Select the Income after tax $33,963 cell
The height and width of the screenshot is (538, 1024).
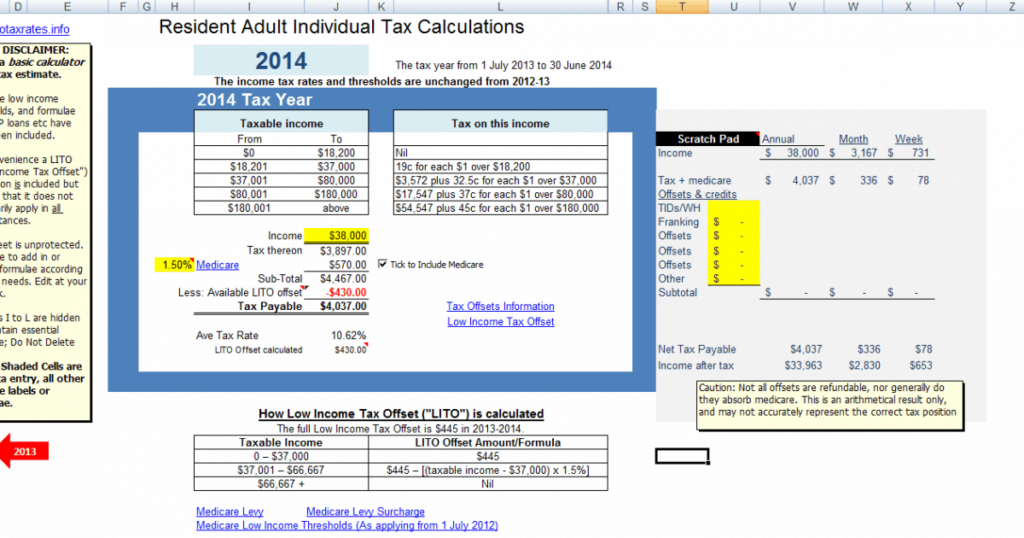tap(792, 366)
